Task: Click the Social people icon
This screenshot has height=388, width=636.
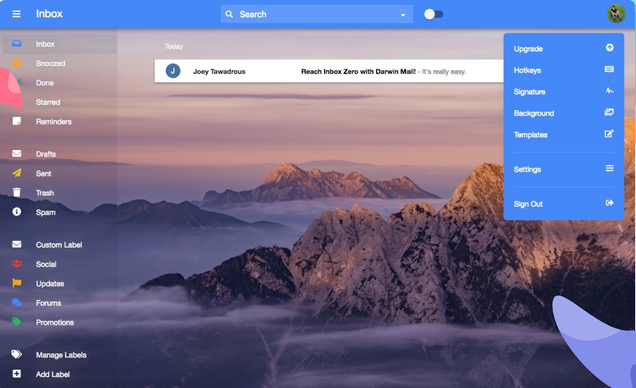Action: 17,264
